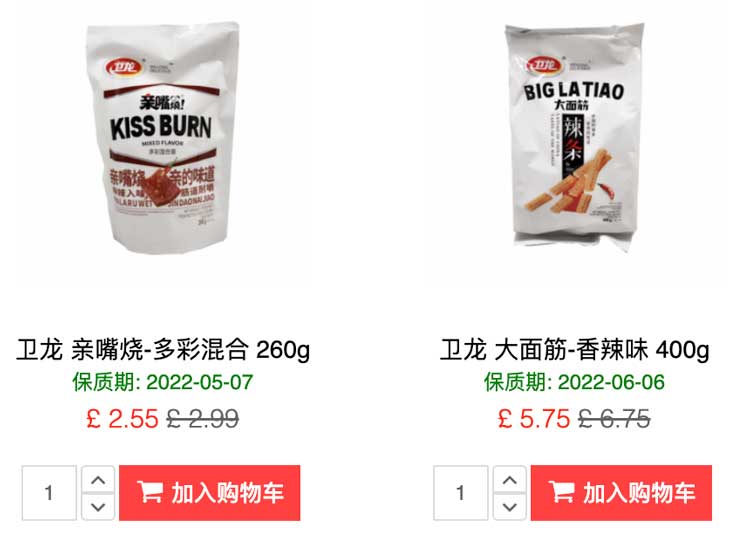750x537 pixels.
Task: Decrease quantity for 亲嘴烧 260g with down arrow
Action: pos(98,506)
